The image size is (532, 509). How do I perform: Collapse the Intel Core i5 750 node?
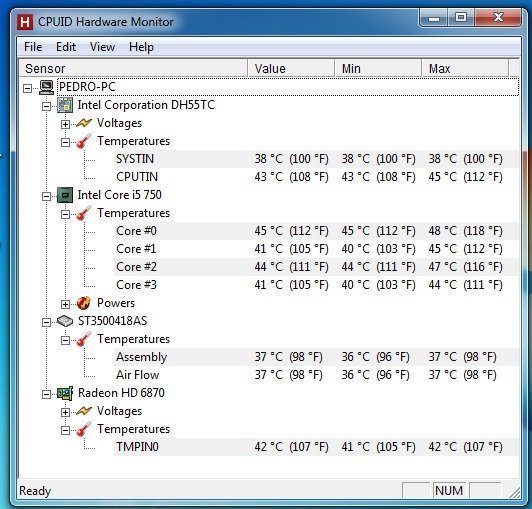(x=46, y=196)
